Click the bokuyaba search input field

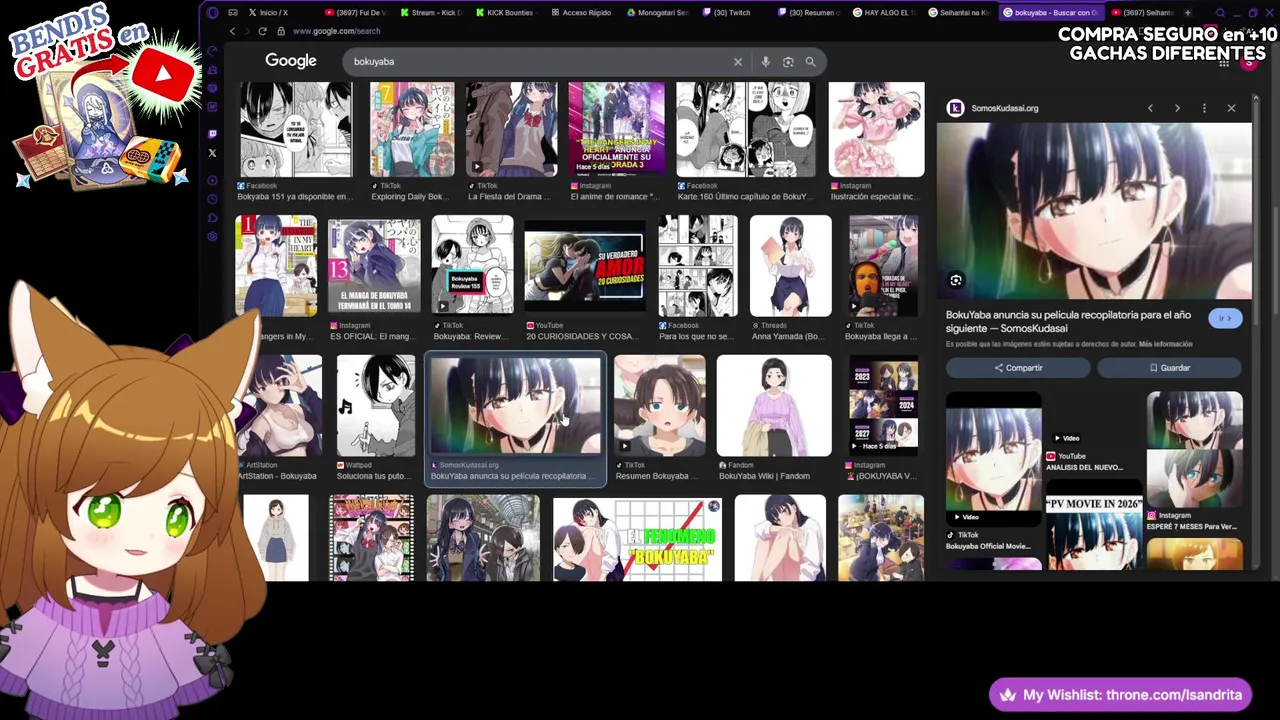click(x=540, y=62)
